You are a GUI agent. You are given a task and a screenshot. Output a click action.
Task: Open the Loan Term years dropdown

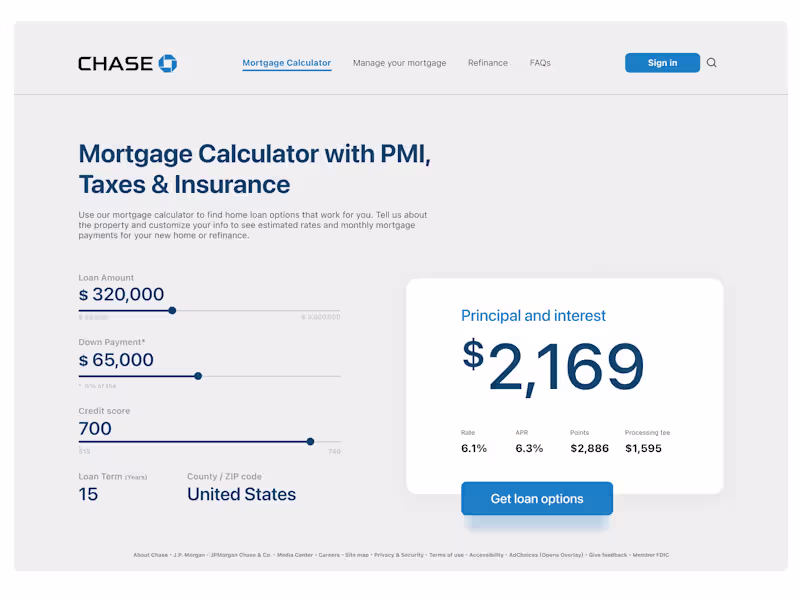(x=89, y=494)
